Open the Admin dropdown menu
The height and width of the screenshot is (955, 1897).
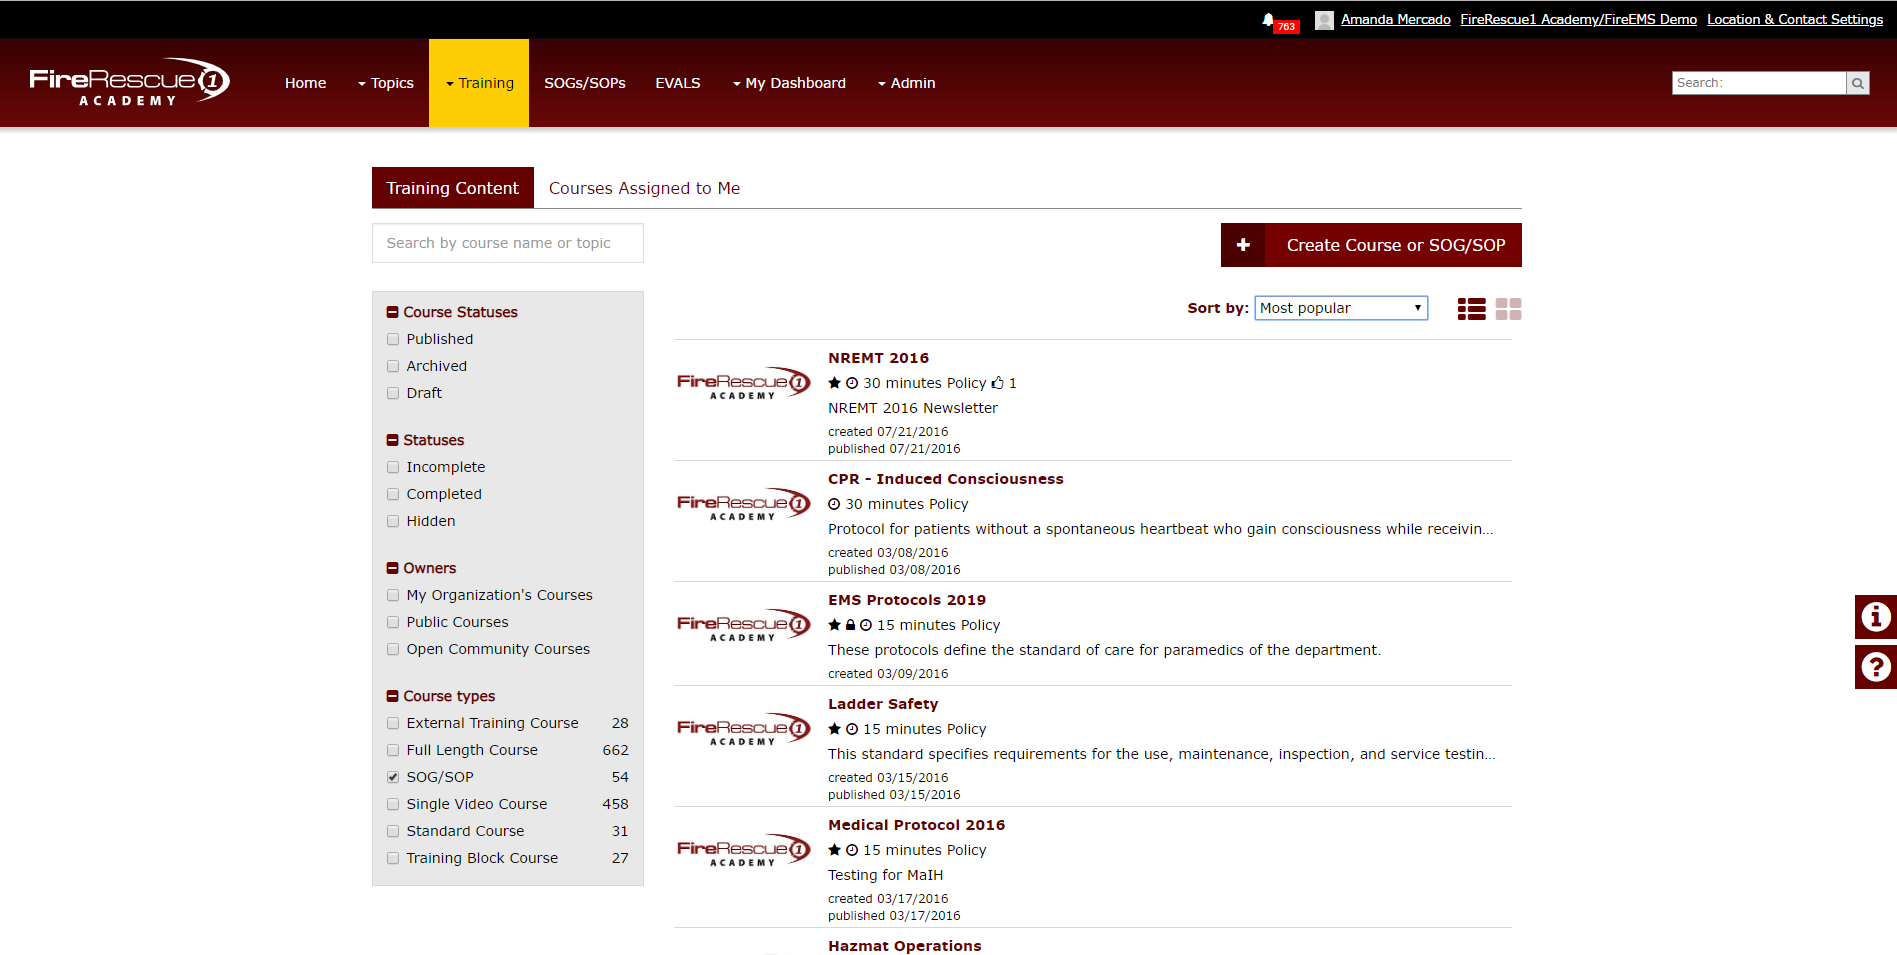coord(907,83)
